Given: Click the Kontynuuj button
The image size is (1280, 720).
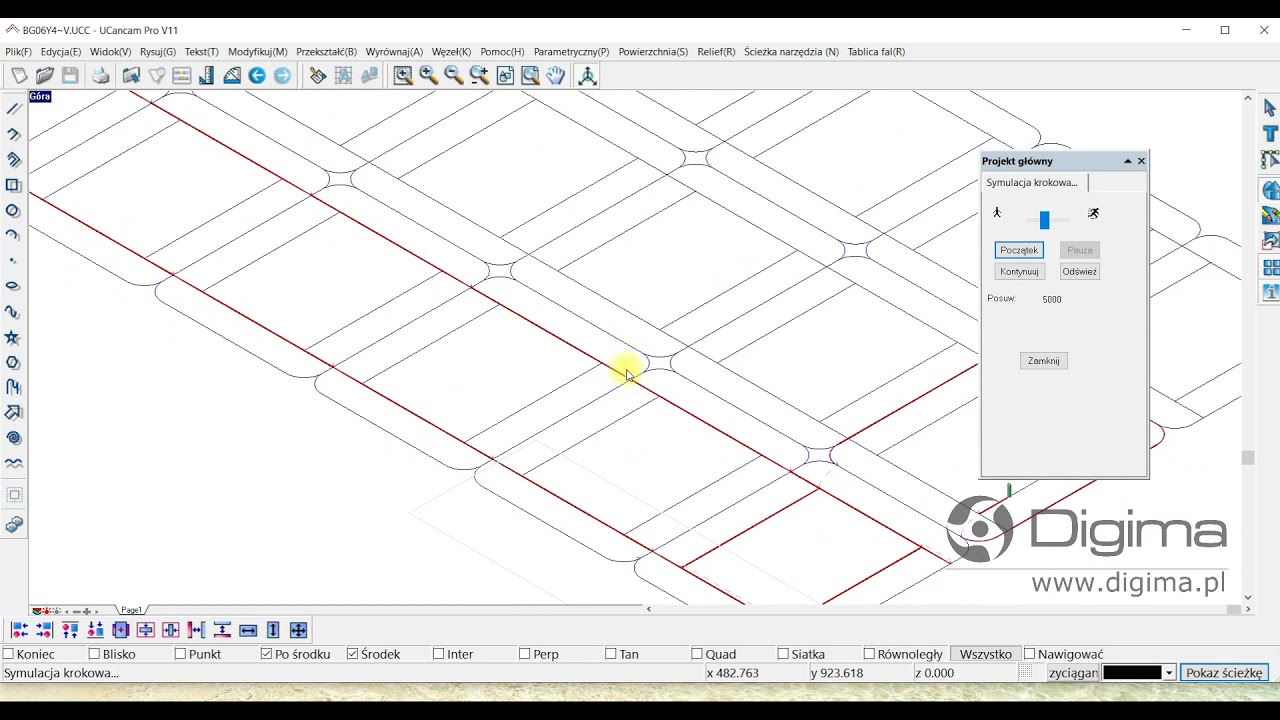Looking at the screenshot, I should coord(1019,271).
